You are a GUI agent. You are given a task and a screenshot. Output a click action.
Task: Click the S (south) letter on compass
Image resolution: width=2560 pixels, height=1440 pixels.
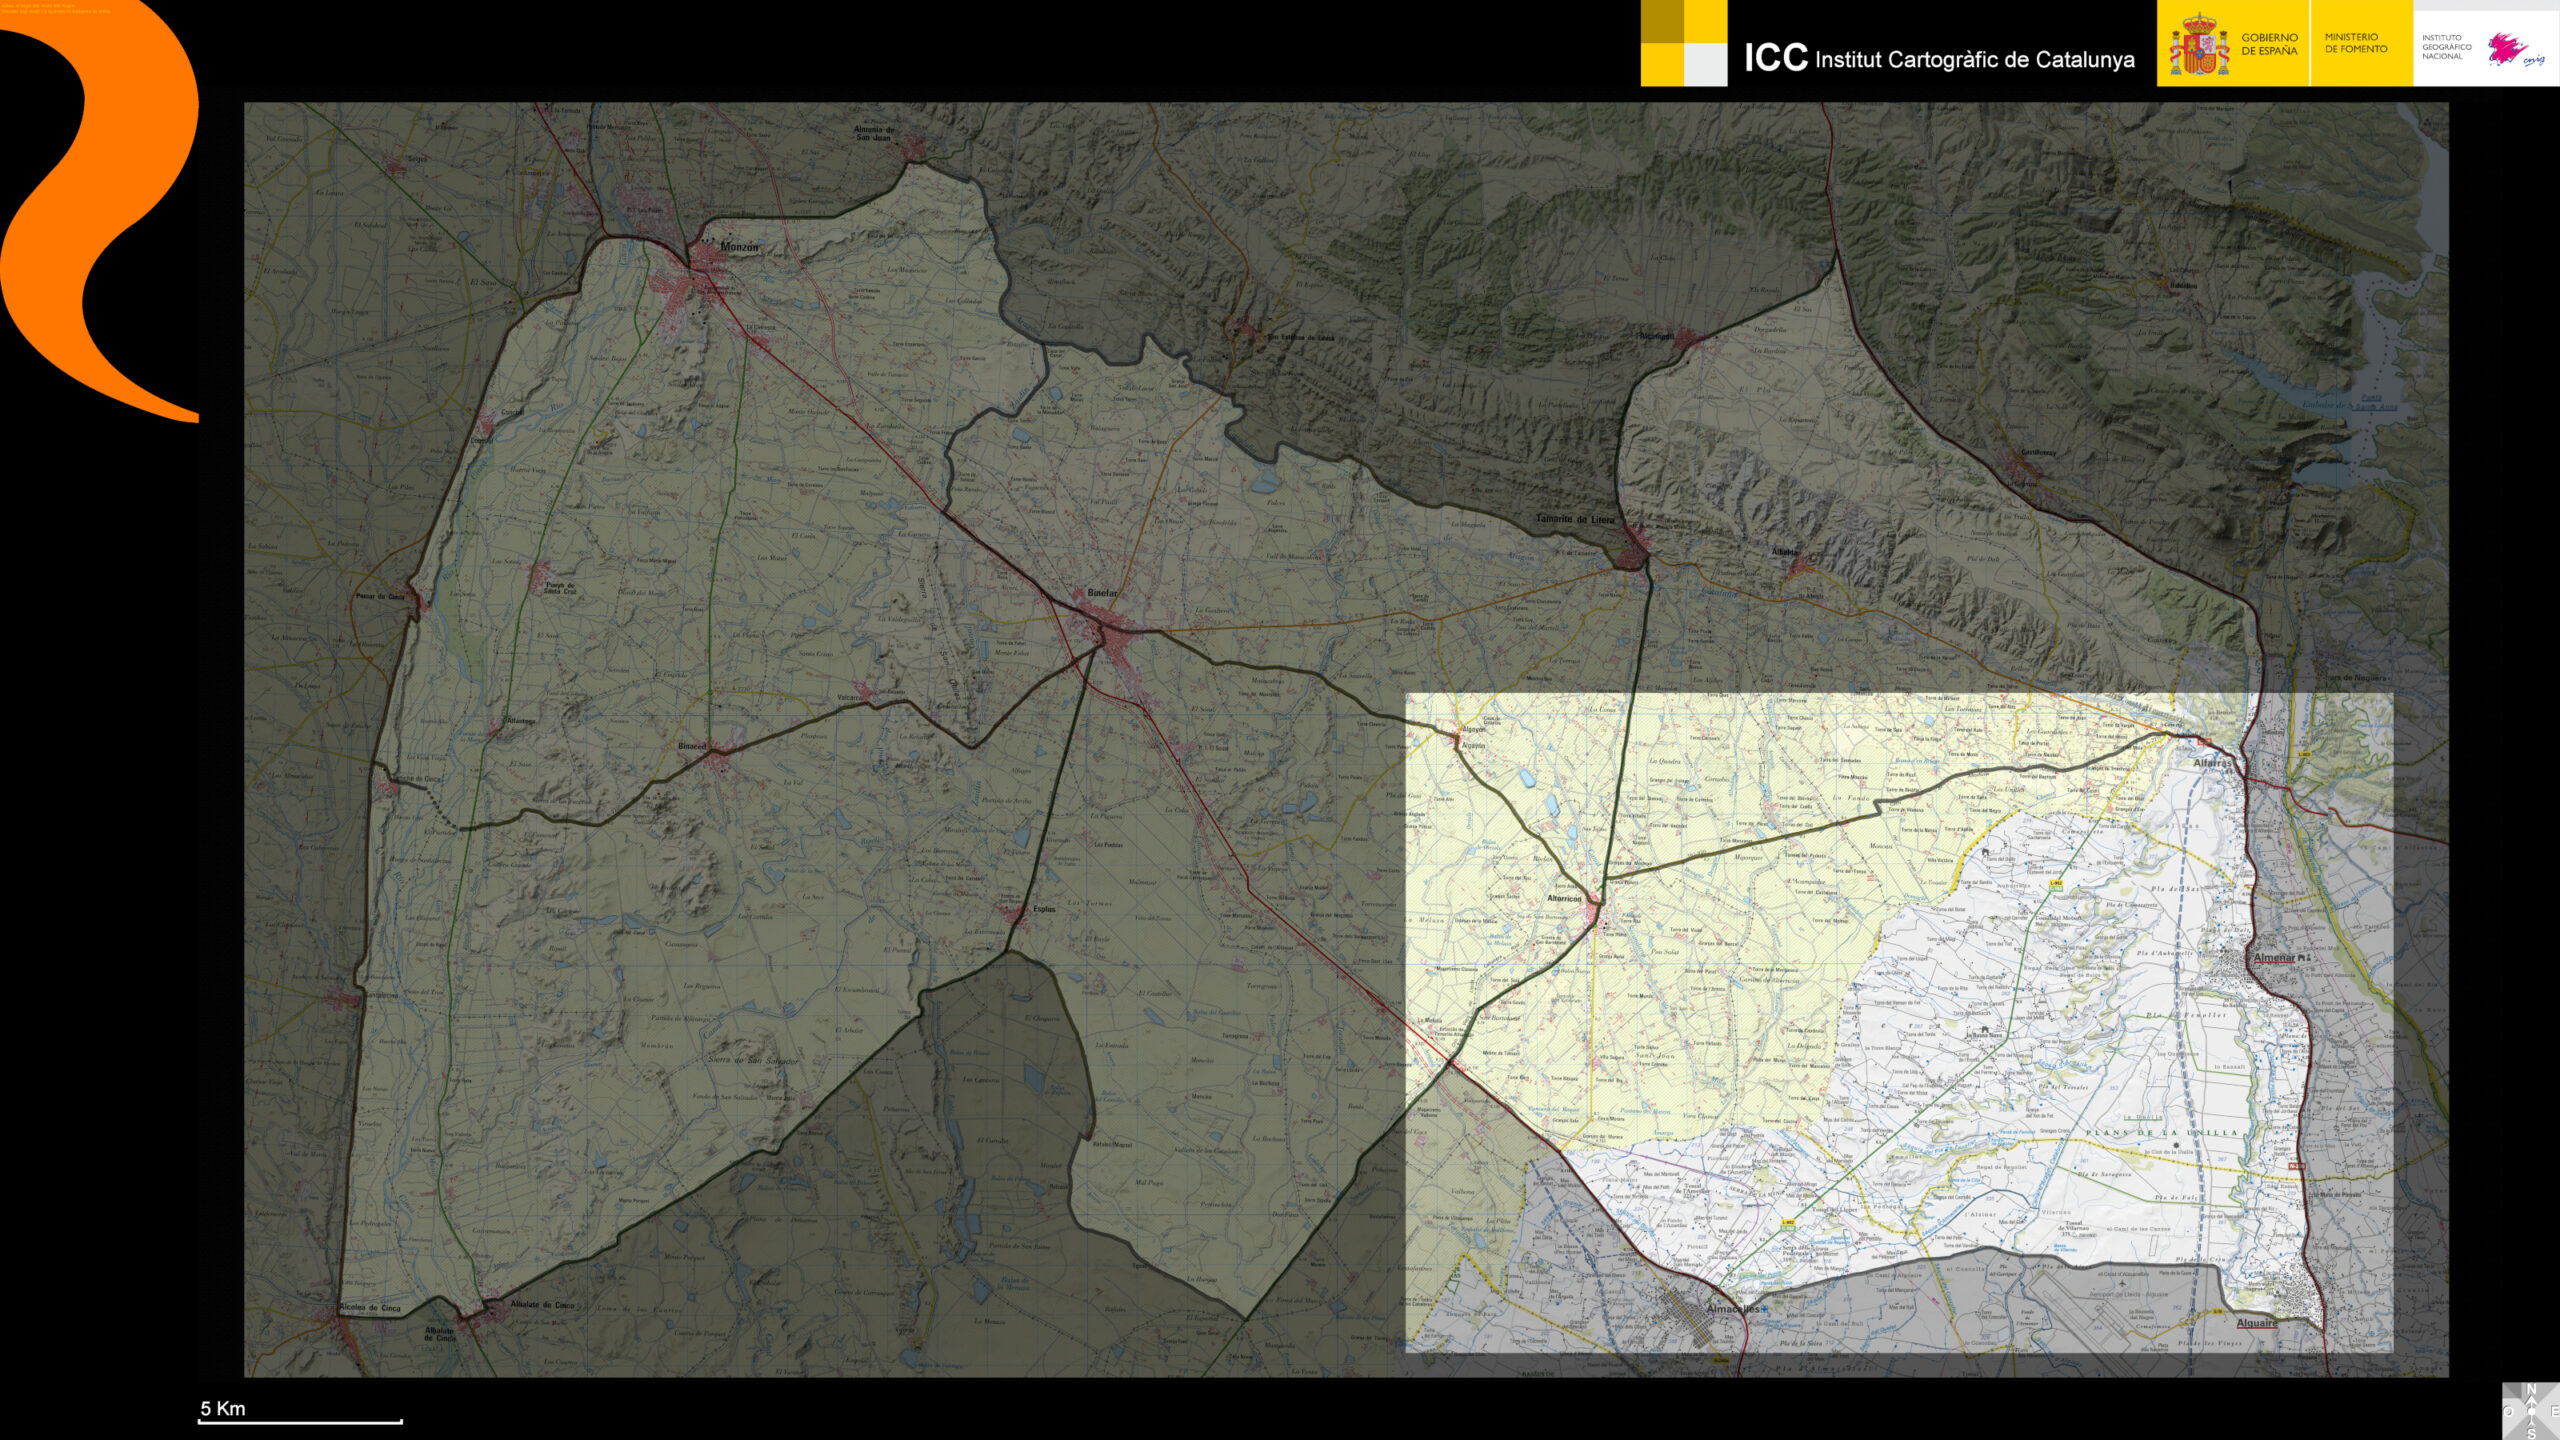click(x=2531, y=1433)
